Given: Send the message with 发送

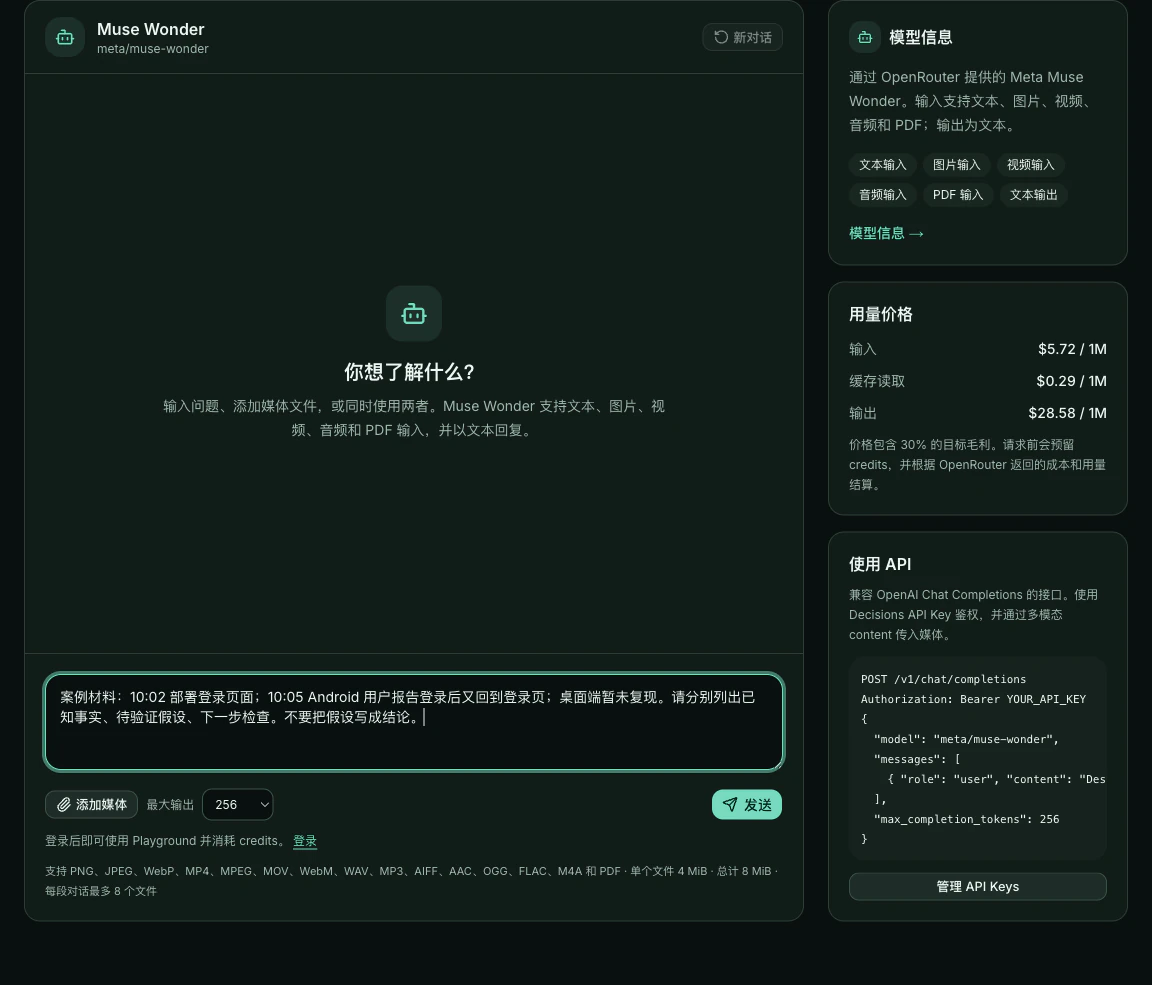Looking at the screenshot, I should pyautogui.click(x=746, y=804).
